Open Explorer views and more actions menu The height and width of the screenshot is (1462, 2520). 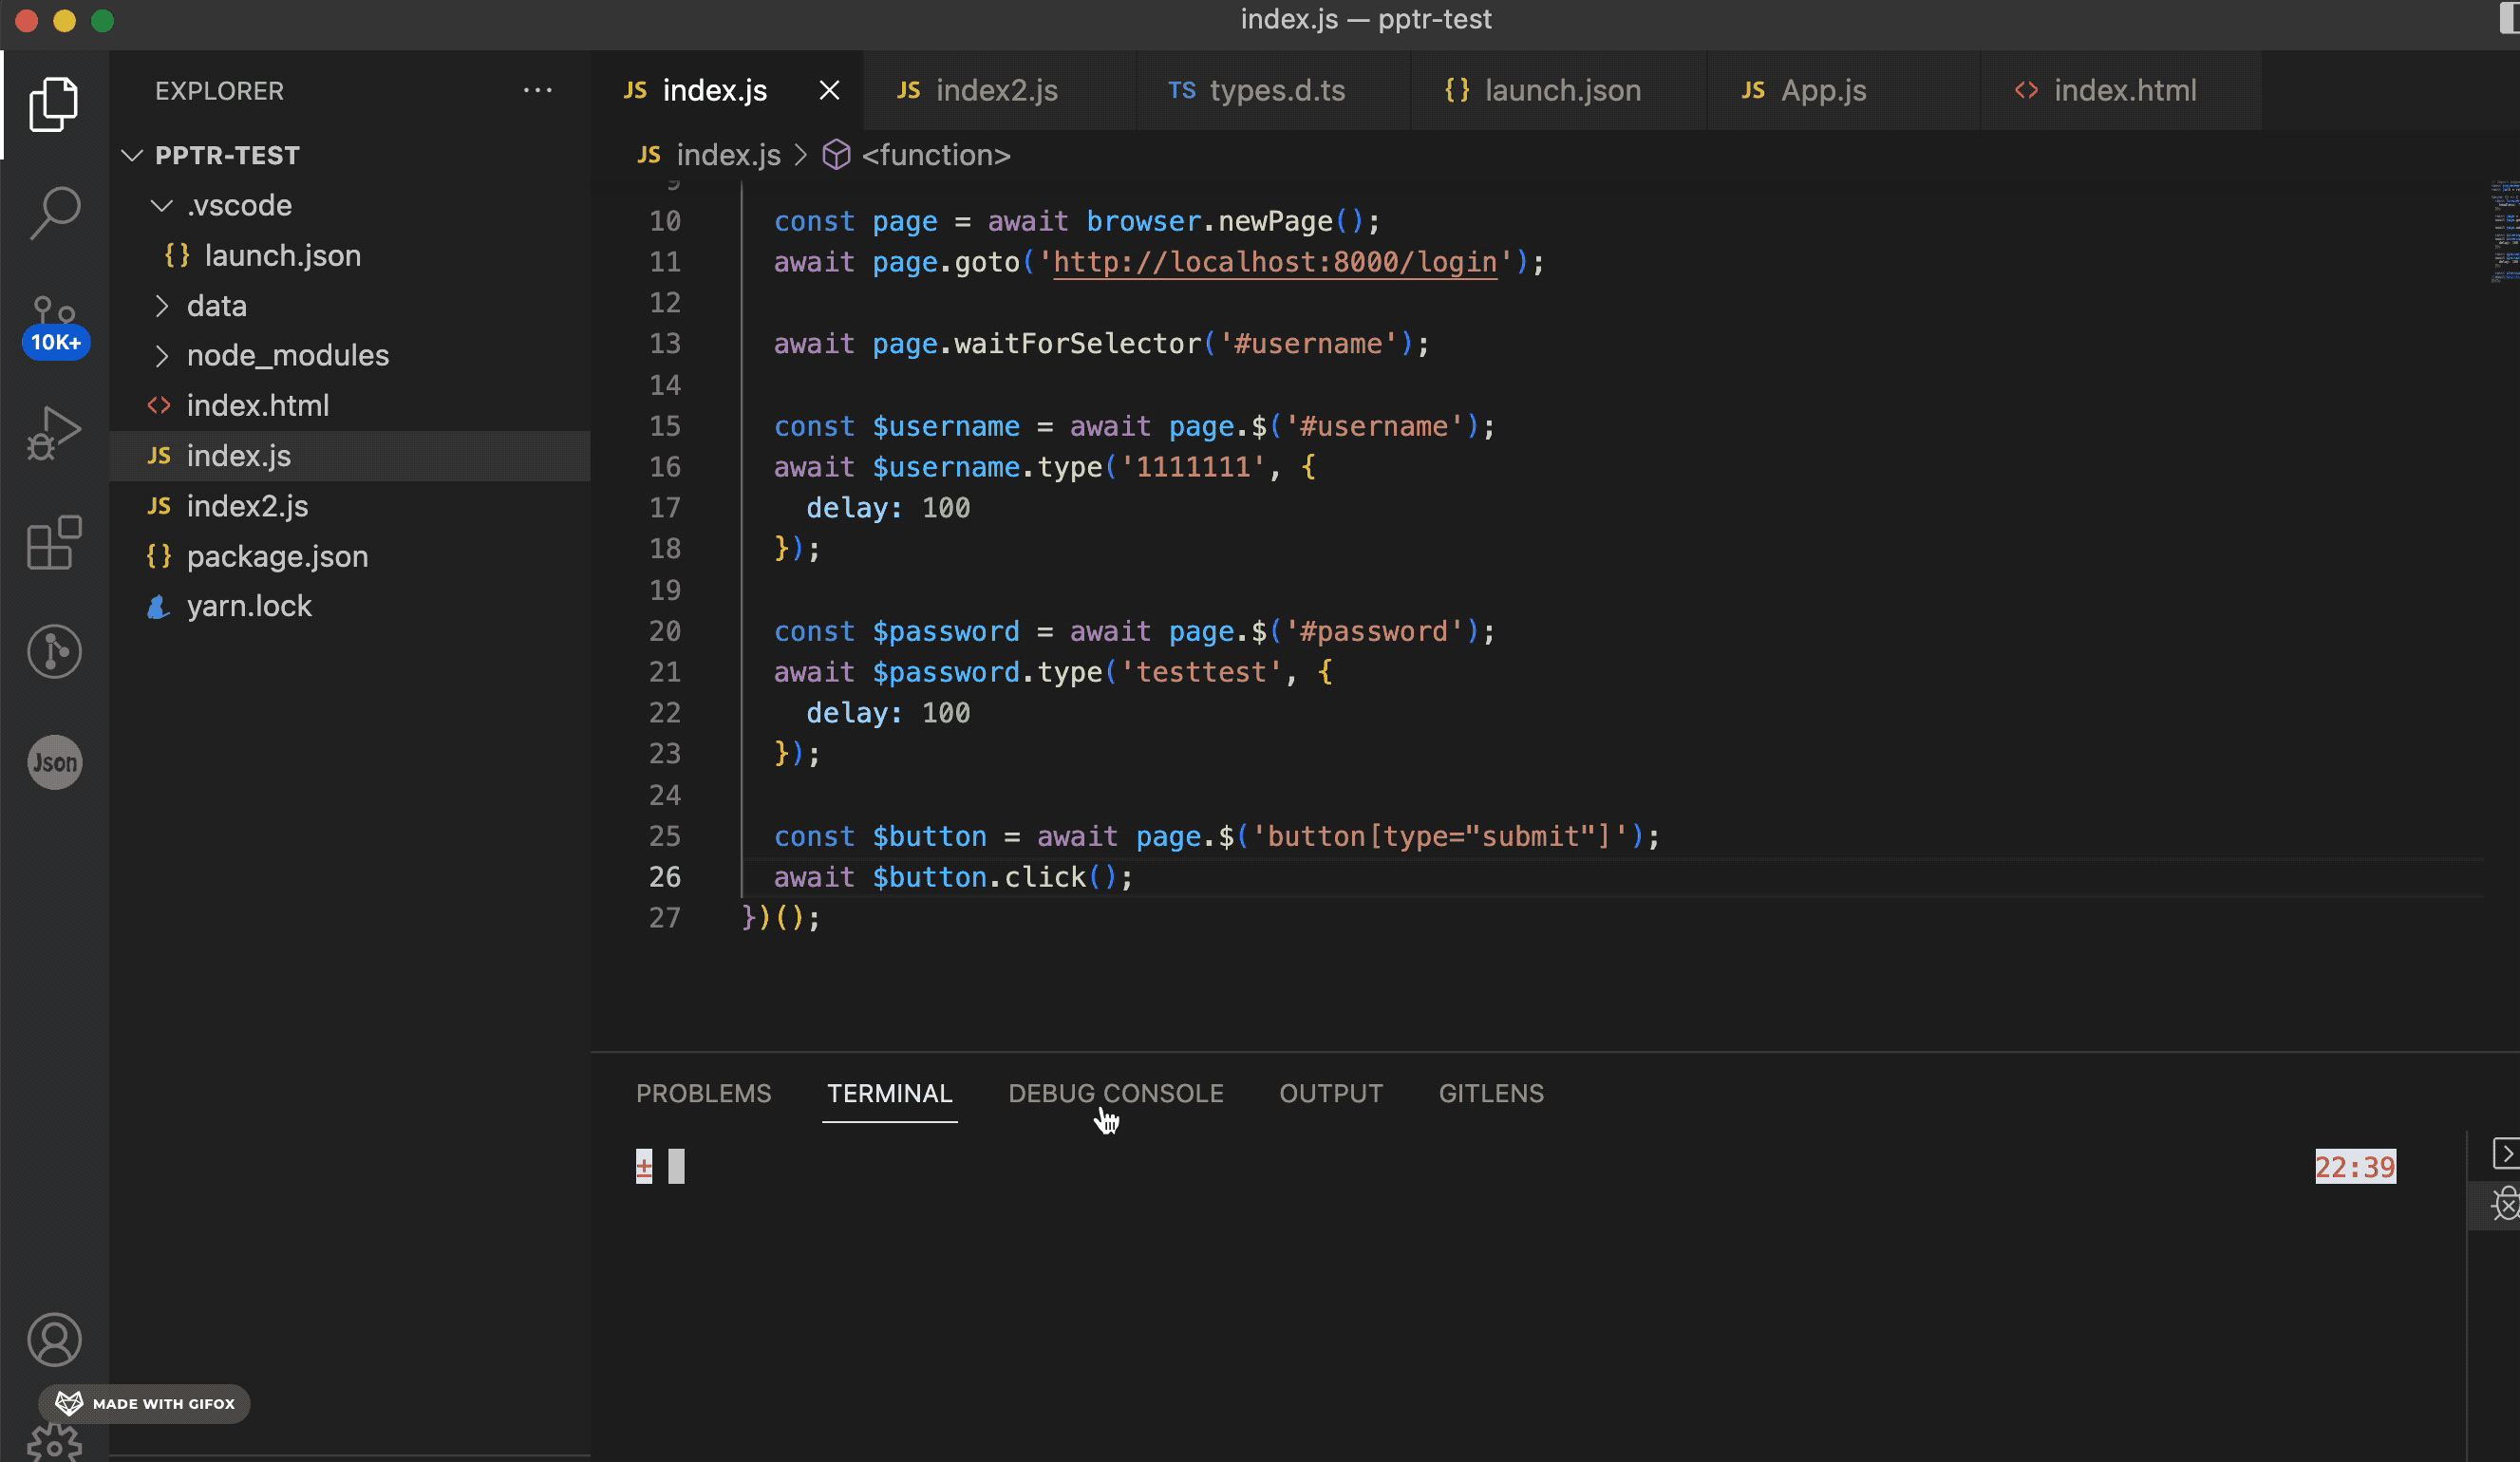pos(537,91)
